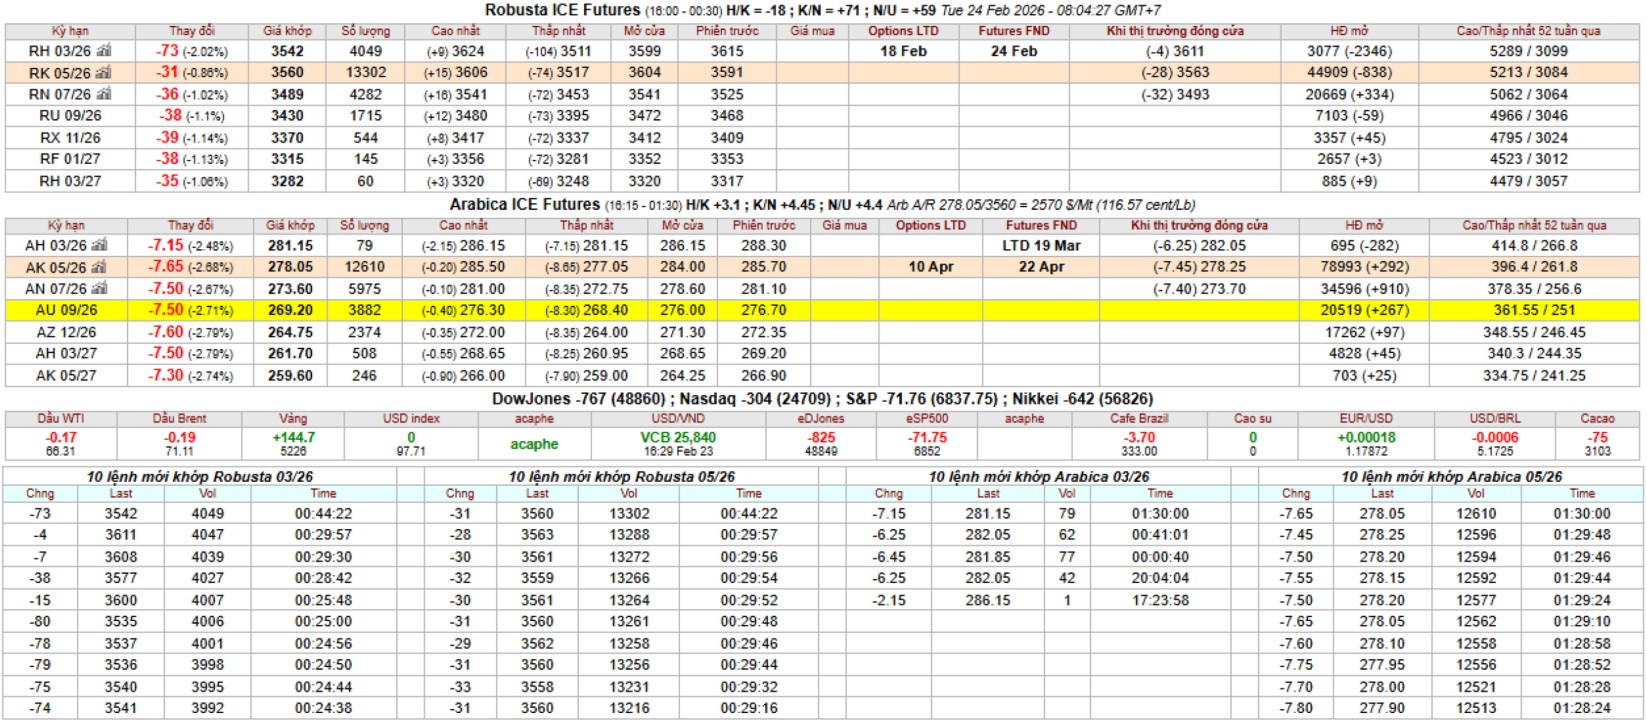The image size is (1647, 723).
Task: Click the Vàng gold price +144.7
Action: coord(293,437)
